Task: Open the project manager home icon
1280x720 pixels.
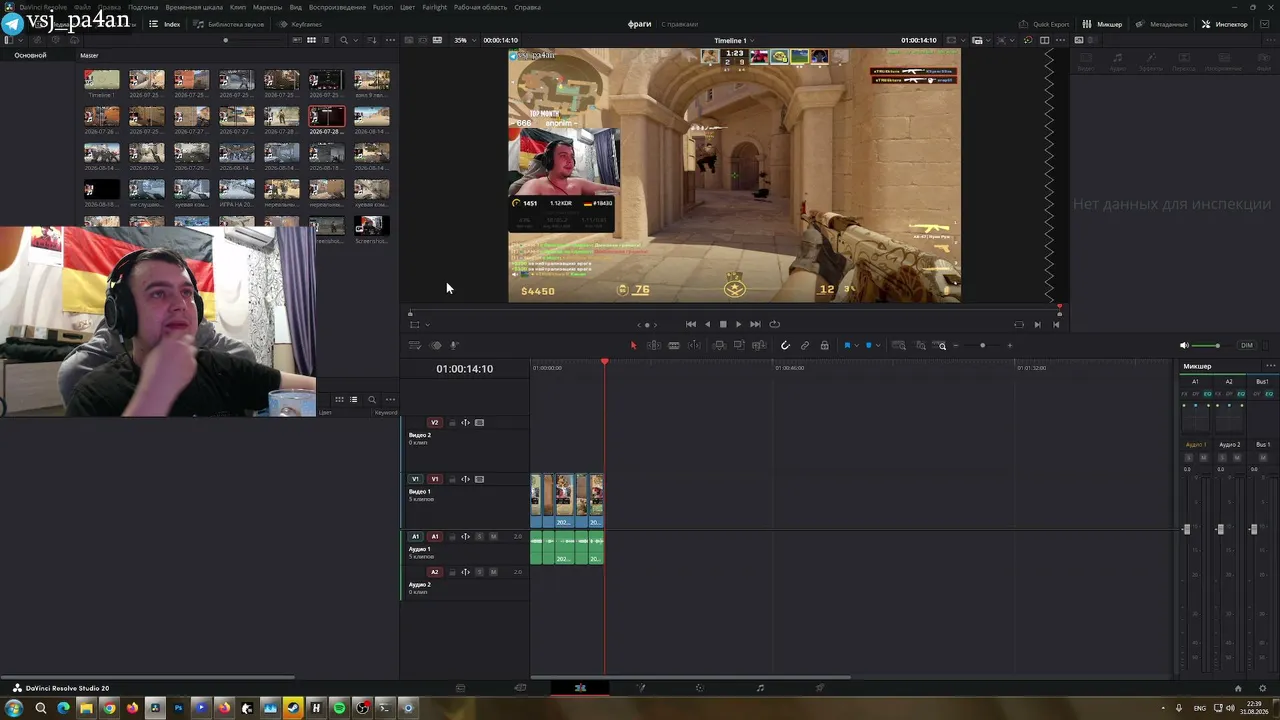Action: click(x=1238, y=688)
